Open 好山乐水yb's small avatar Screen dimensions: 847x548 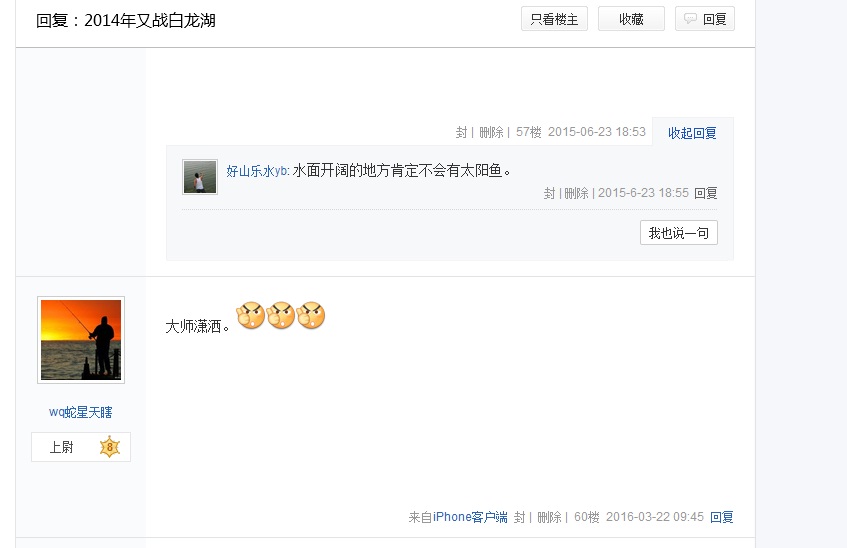click(200, 176)
